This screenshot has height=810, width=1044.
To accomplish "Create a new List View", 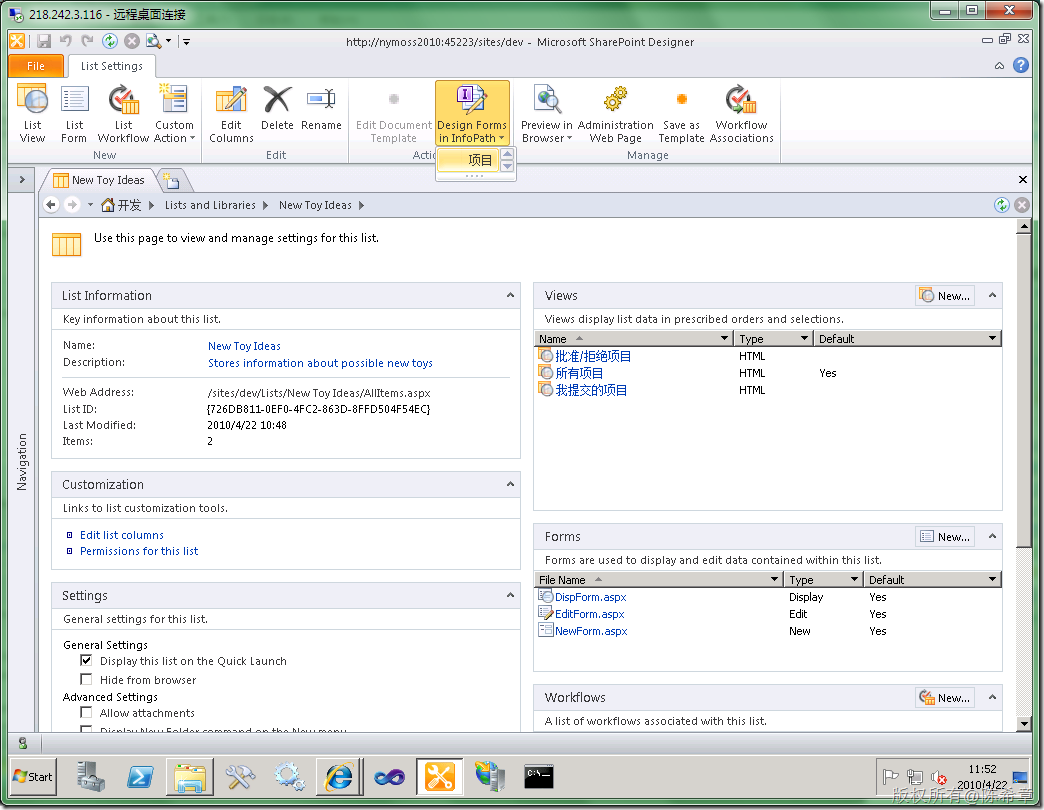I will pyautogui.click(x=32, y=114).
